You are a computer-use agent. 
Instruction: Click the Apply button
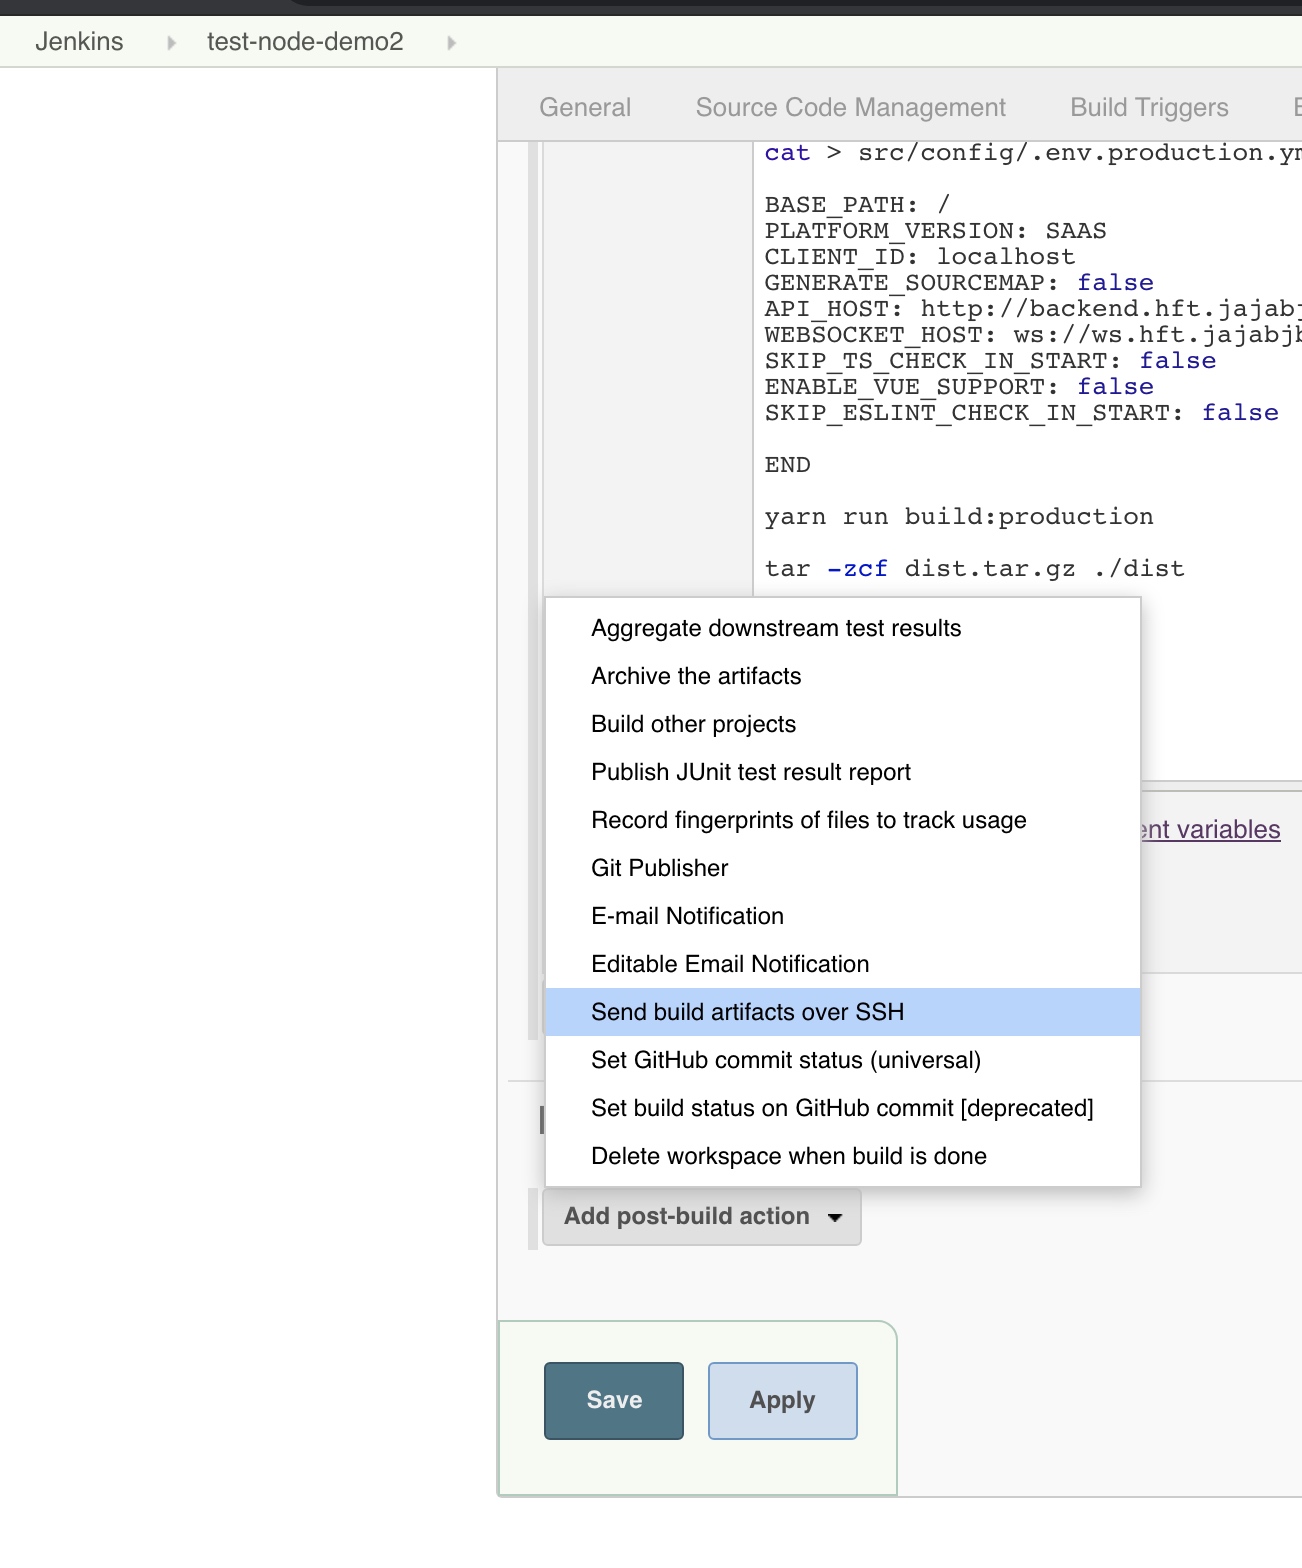(x=783, y=1400)
